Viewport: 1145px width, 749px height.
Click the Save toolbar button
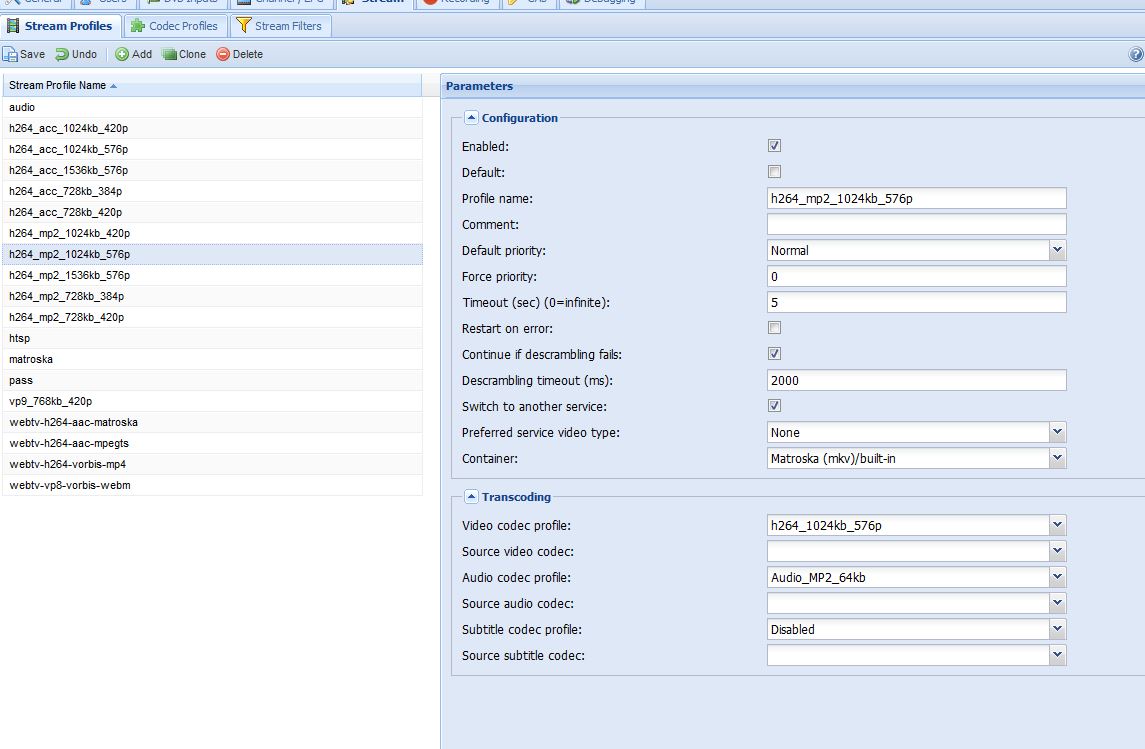click(x=24, y=54)
